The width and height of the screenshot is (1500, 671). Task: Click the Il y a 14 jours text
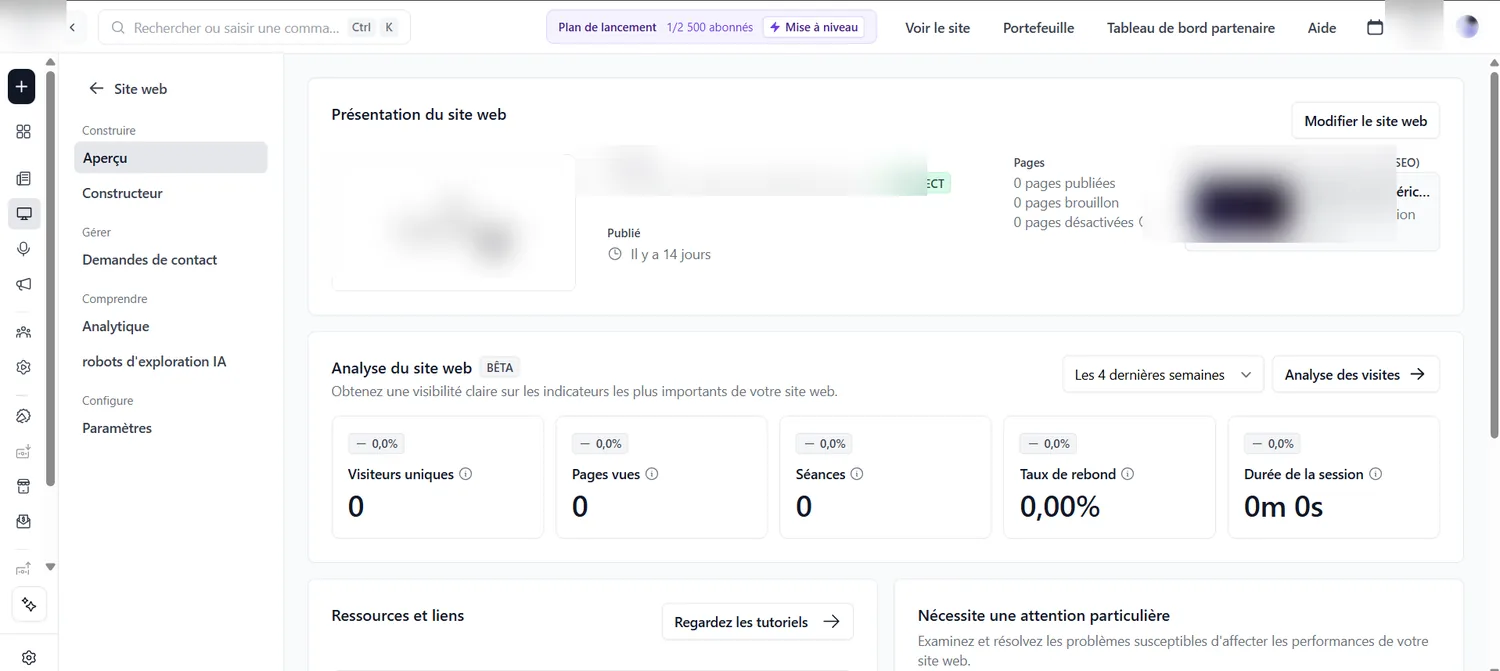[x=671, y=255]
